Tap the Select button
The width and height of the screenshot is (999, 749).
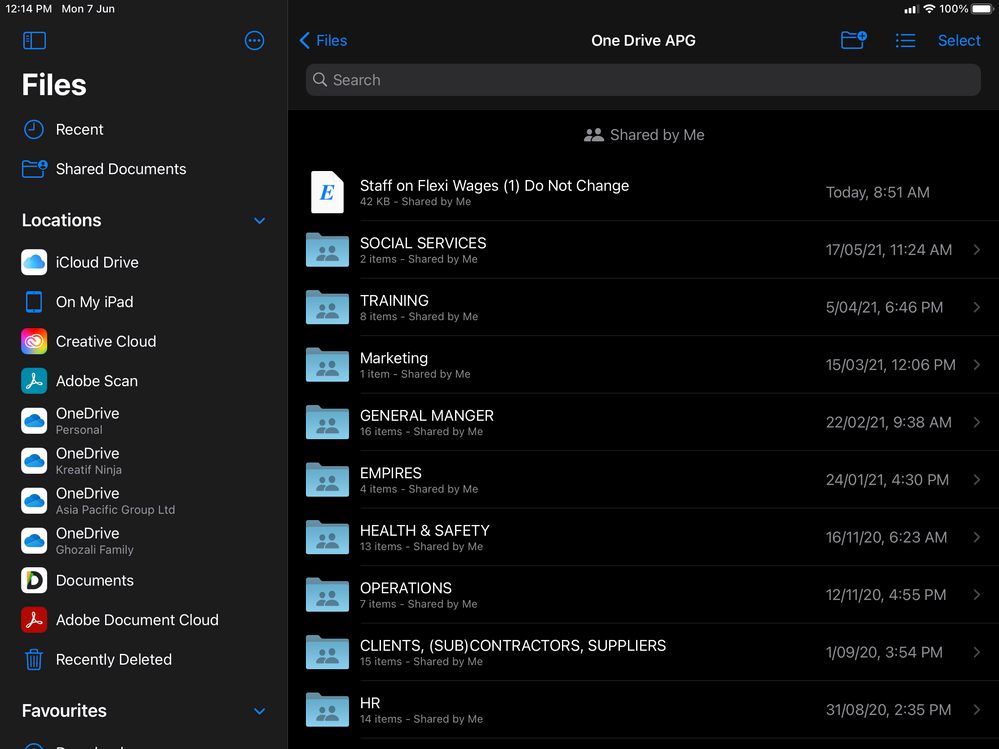pyautogui.click(x=959, y=41)
